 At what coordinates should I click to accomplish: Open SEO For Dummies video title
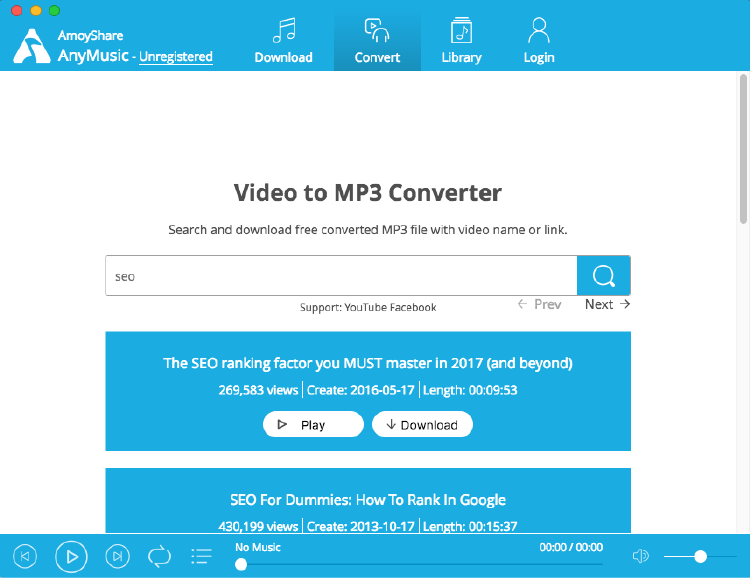pyautogui.click(x=368, y=500)
